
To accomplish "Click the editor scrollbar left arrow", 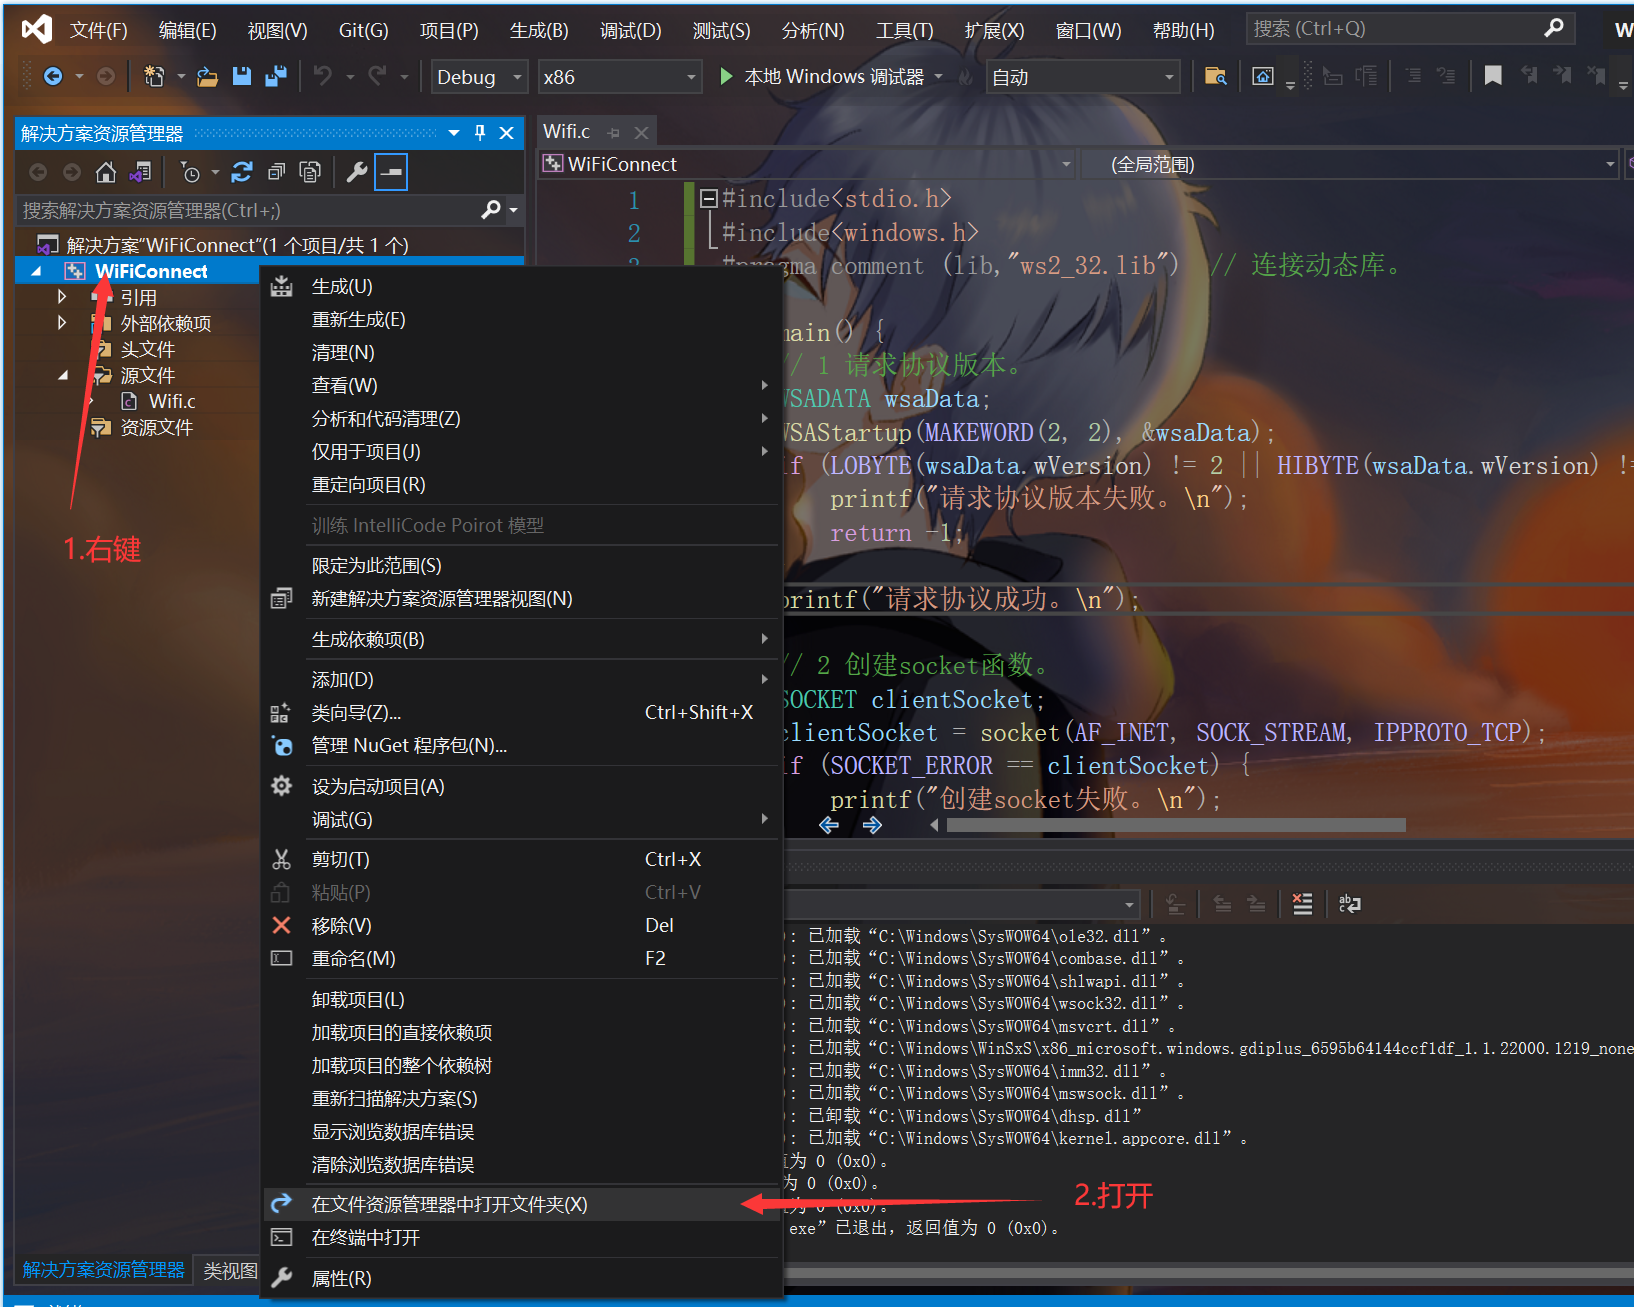I will (x=934, y=825).
